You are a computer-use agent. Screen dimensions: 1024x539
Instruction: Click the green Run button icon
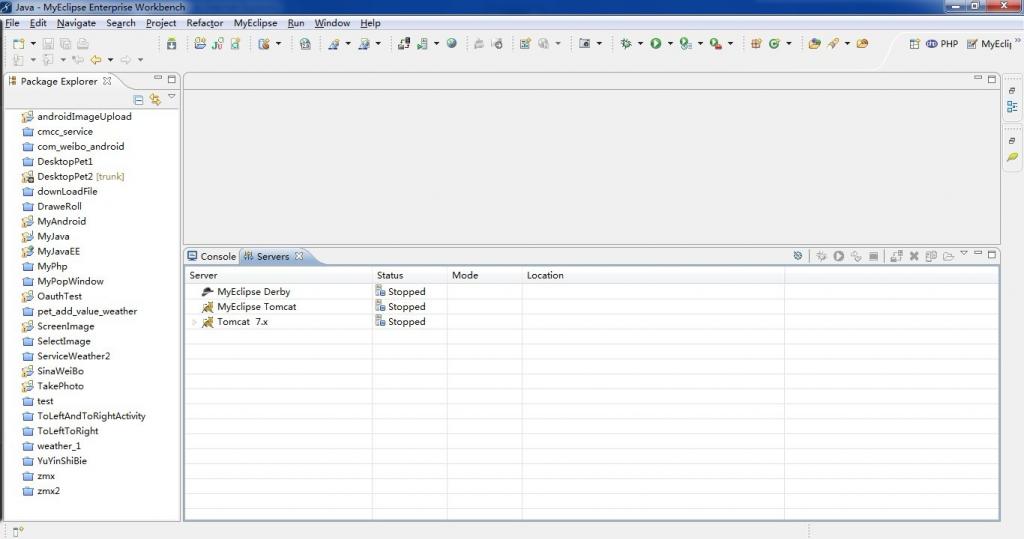656,44
